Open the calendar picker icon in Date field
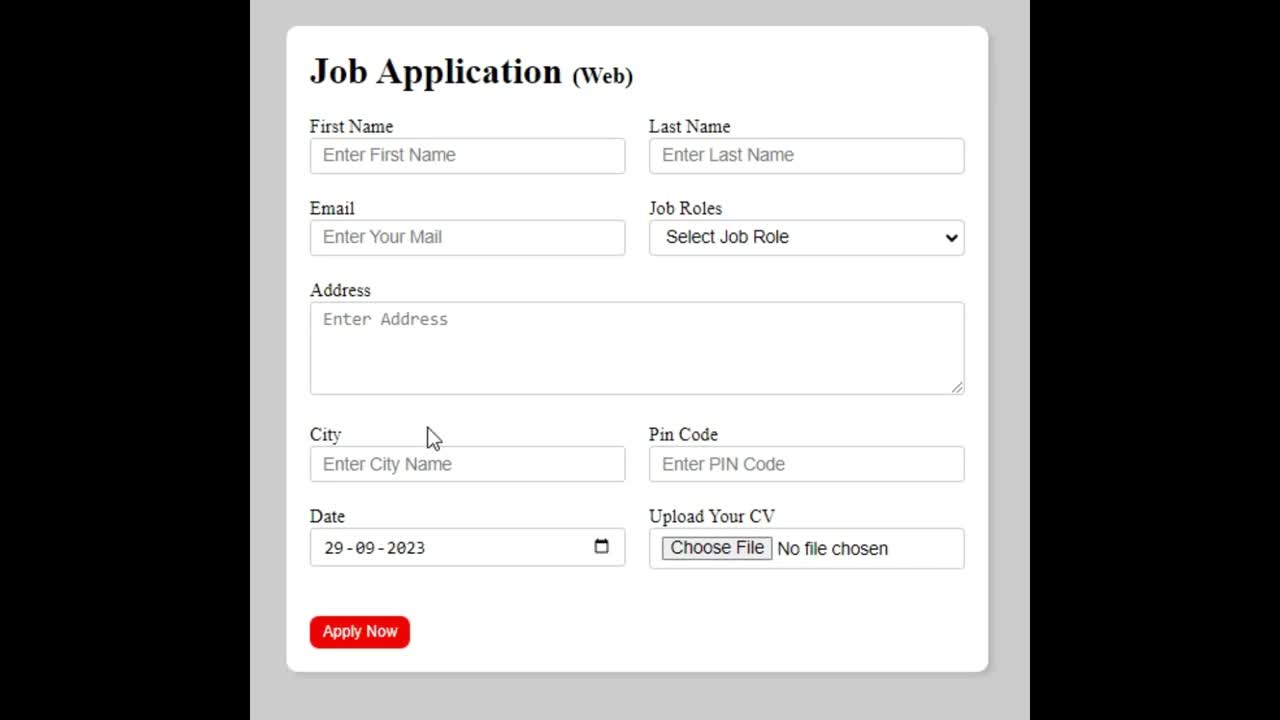This screenshot has height=720, width=1280. click(601, 546)
